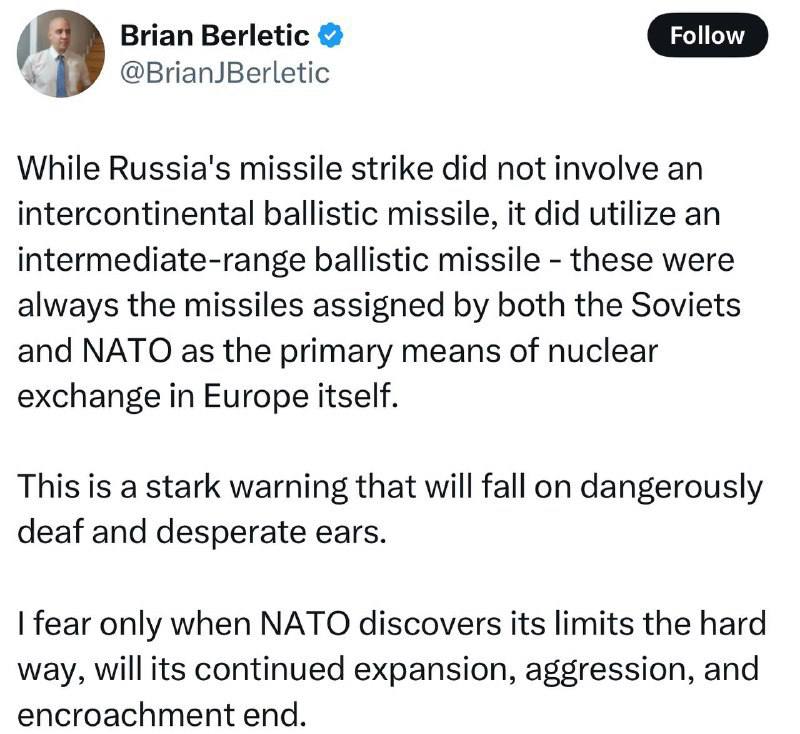
Task: Click "NATO" in the line "and NATO as the primary"
Action: (127, 351)
